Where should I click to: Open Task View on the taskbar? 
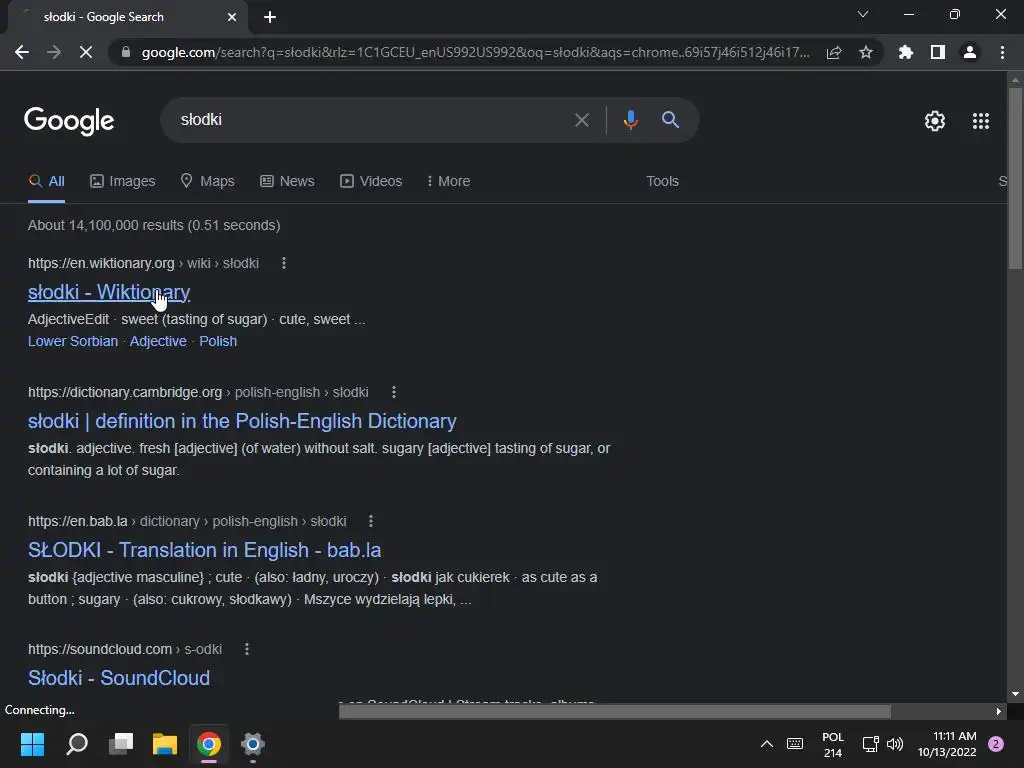tap(121, 744)
